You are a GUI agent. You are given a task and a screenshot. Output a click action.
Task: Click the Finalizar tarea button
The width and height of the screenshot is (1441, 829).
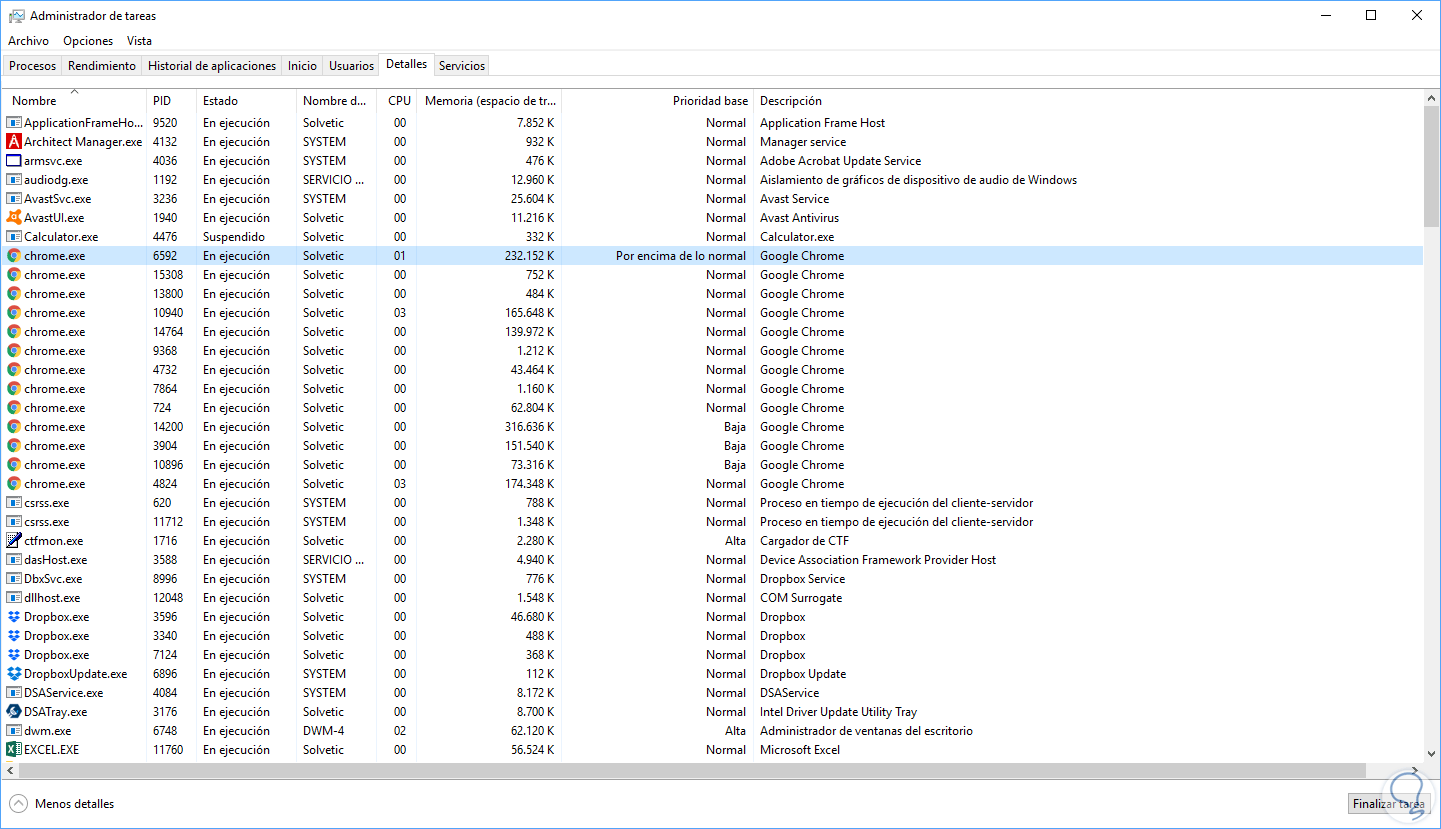[1389, 804]
